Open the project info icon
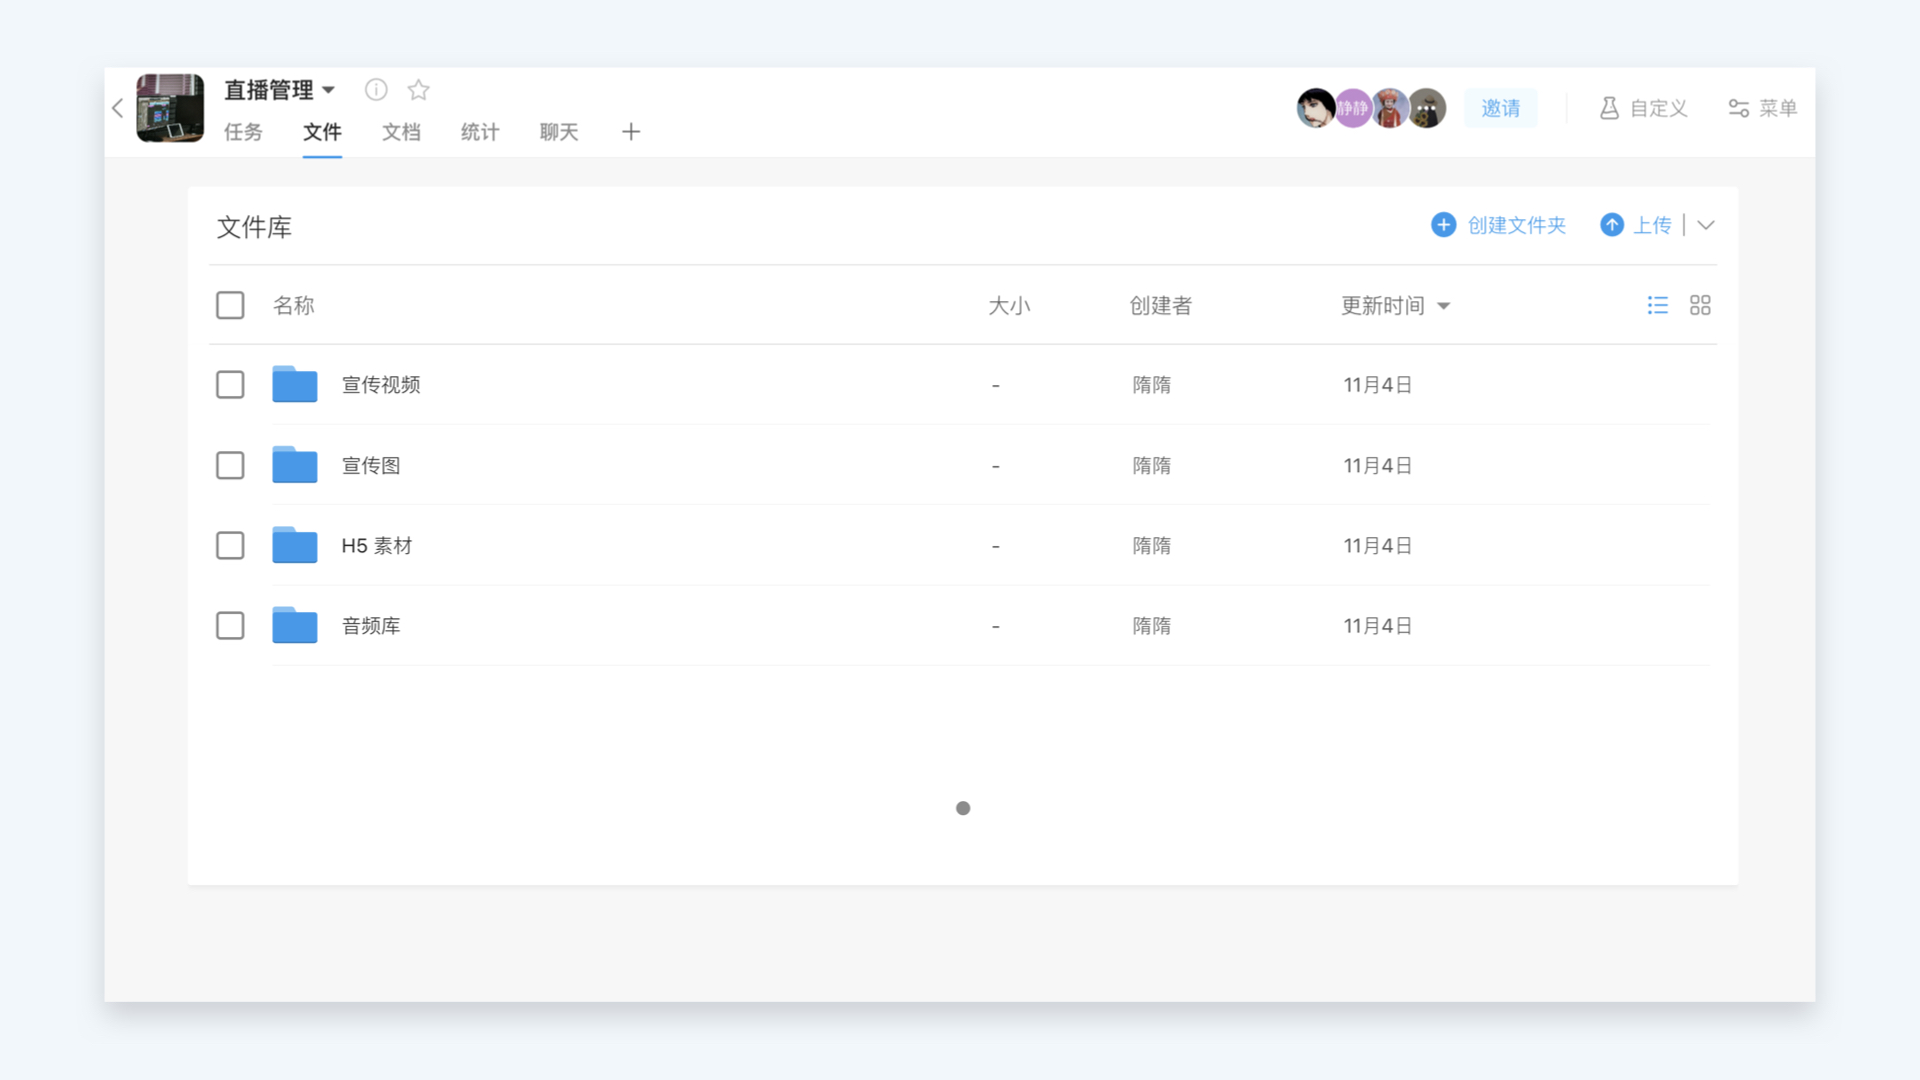This screenshot has height=1080, width=1920. (376, 90)
